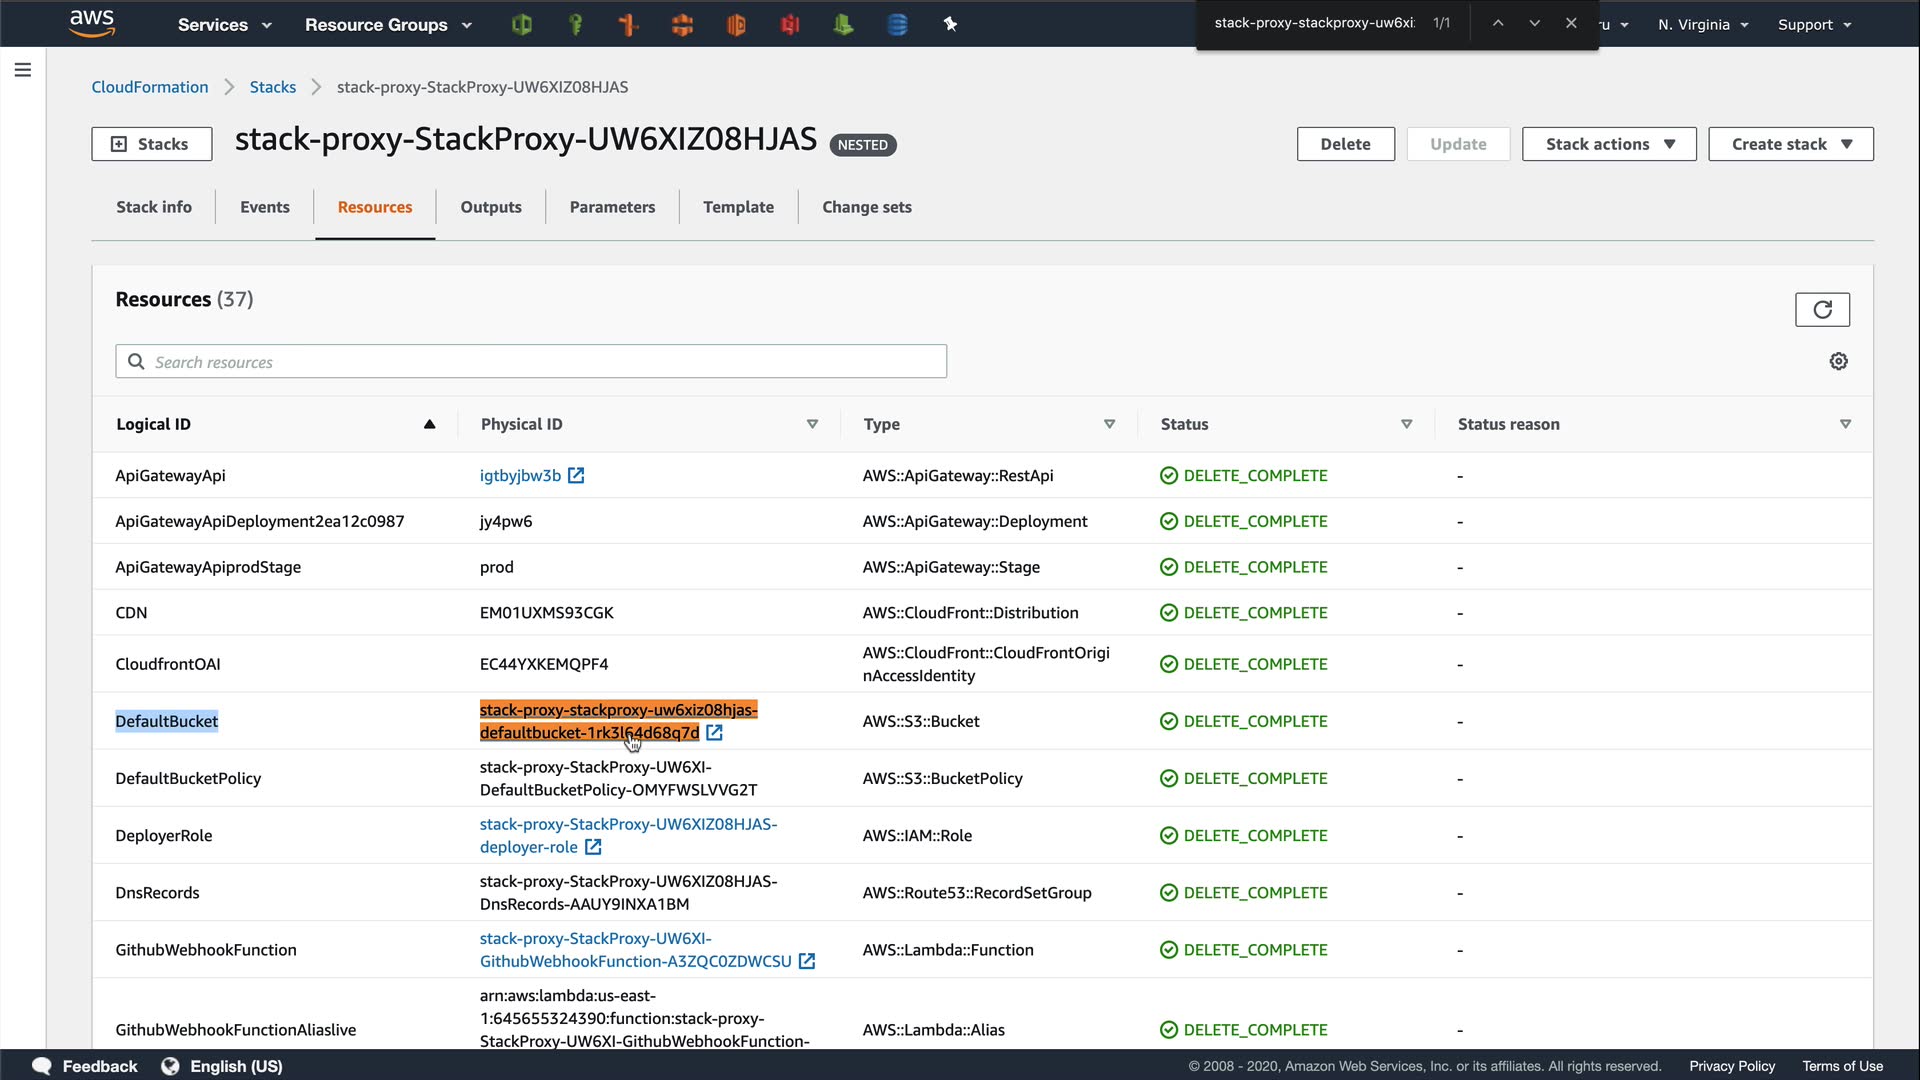Click the green key IAM shortcut icon

pos(575,25)
